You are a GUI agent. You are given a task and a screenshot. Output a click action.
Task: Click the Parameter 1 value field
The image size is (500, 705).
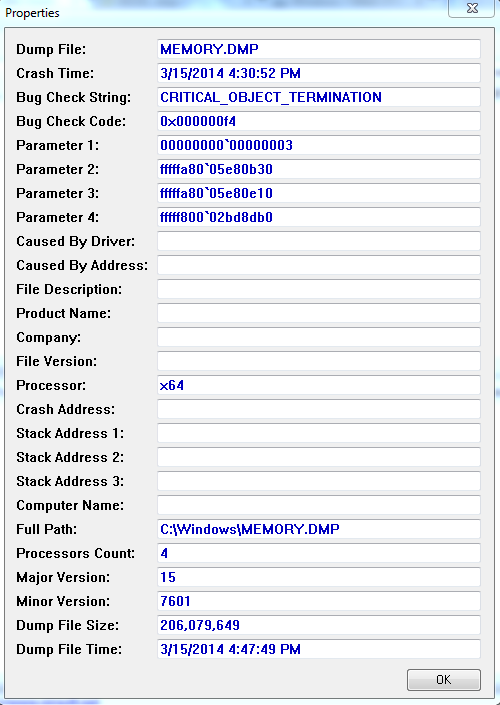(x=319, y=145)
